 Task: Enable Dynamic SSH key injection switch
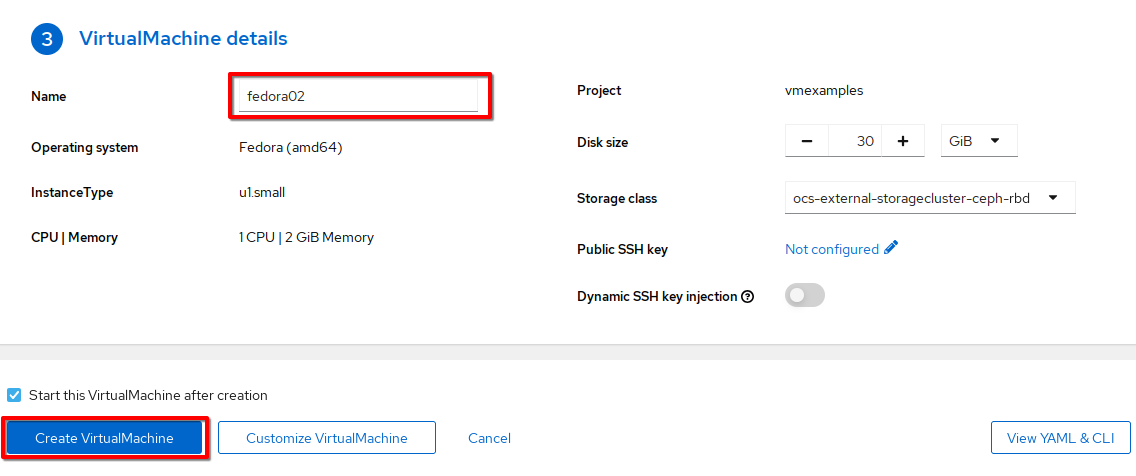click(805, 295)
